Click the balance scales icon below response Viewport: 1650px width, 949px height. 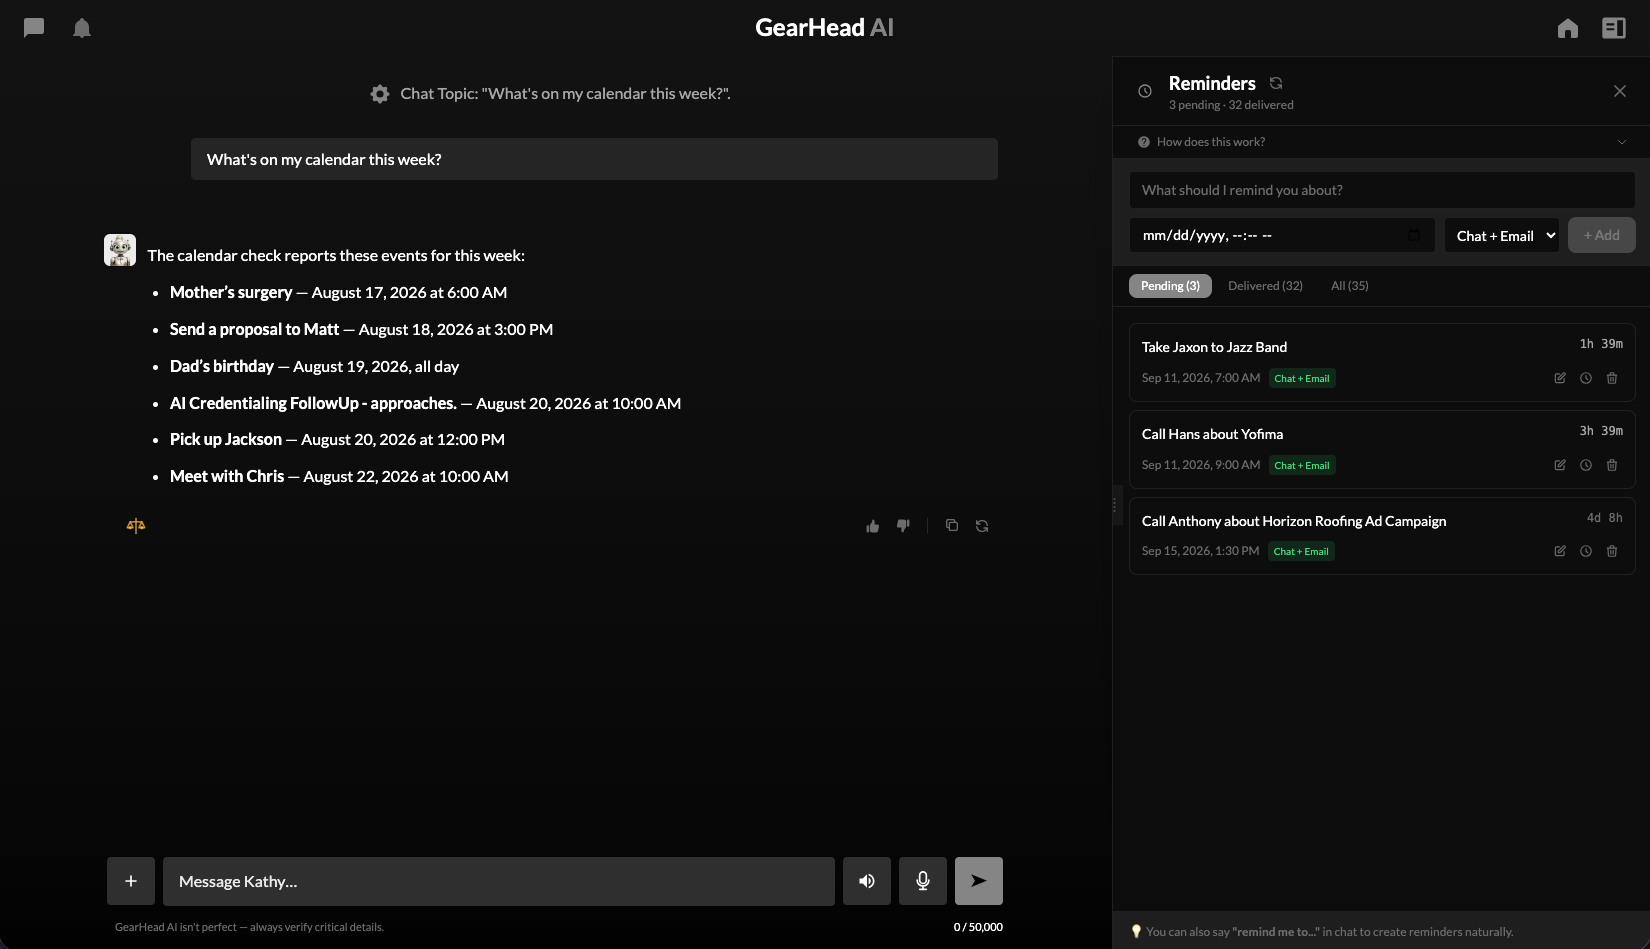(x=136, y=526)
